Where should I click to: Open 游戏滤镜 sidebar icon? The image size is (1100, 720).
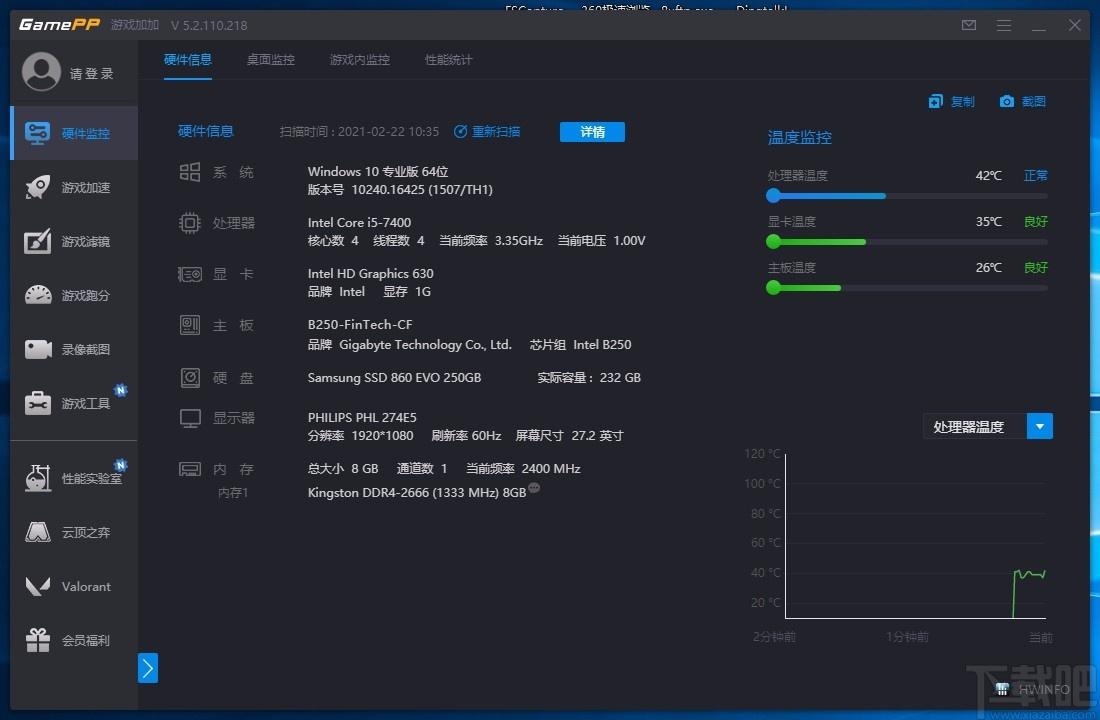point(38,241)
